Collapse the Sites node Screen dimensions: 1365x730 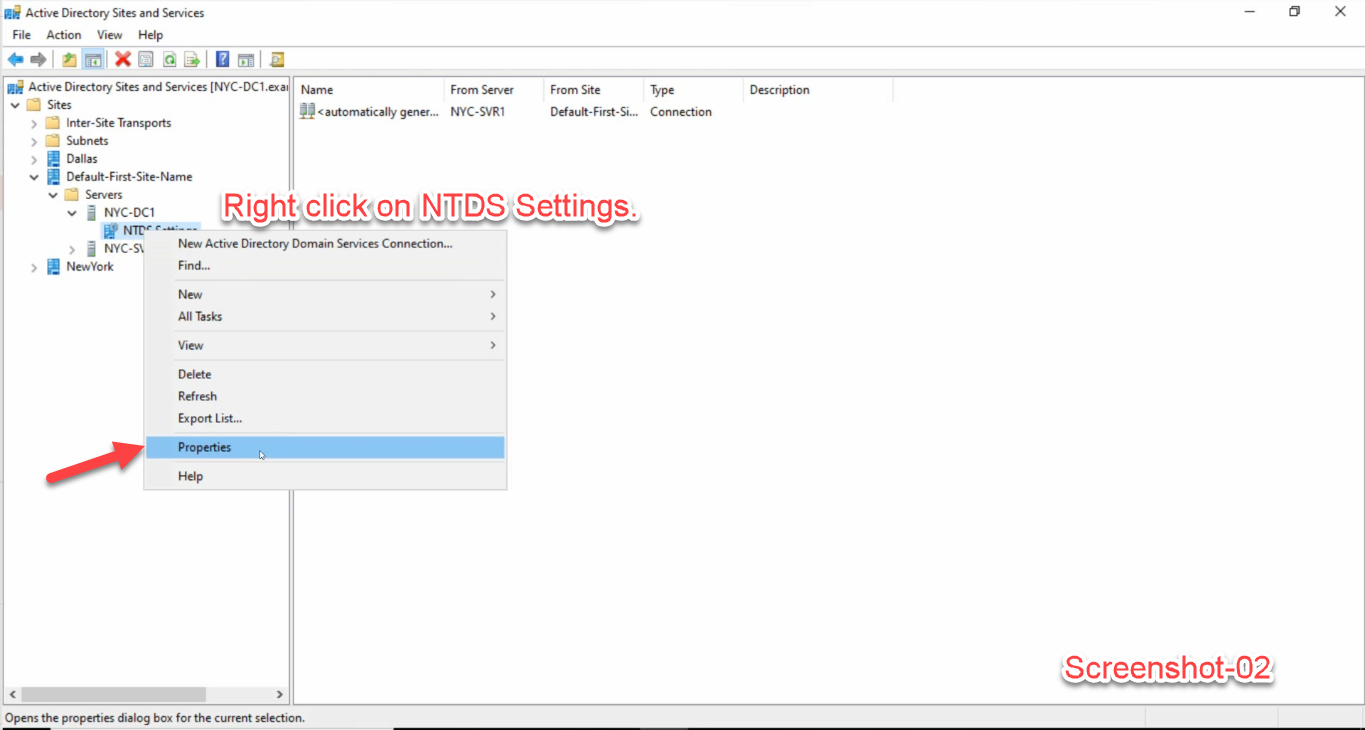pyautogui.click(x=15, y=105)
